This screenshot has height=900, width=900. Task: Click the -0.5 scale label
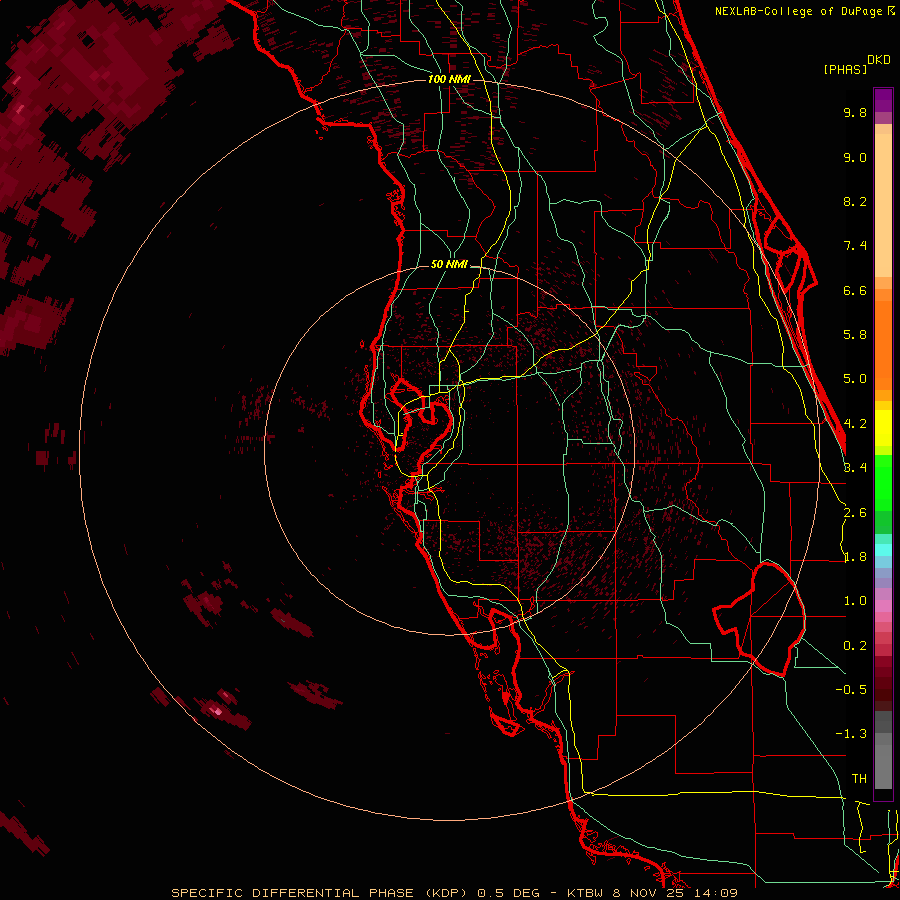pyautogui.click(x=851, y=690)
